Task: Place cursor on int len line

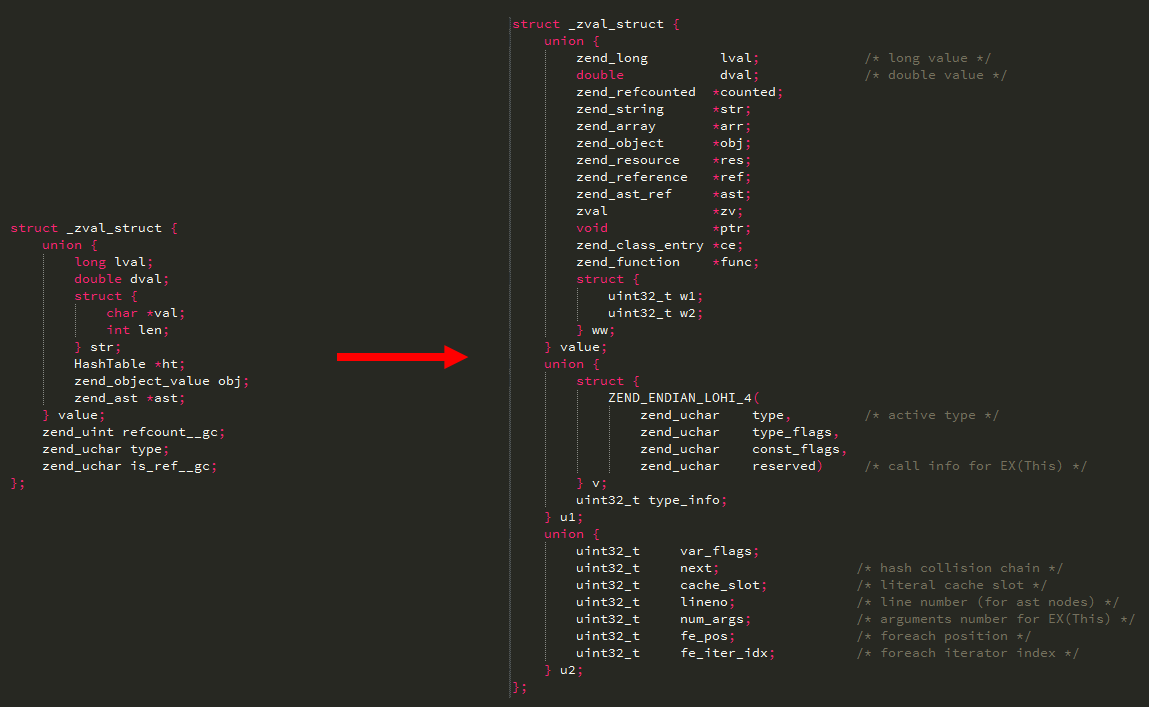Action: click(138, 330)
